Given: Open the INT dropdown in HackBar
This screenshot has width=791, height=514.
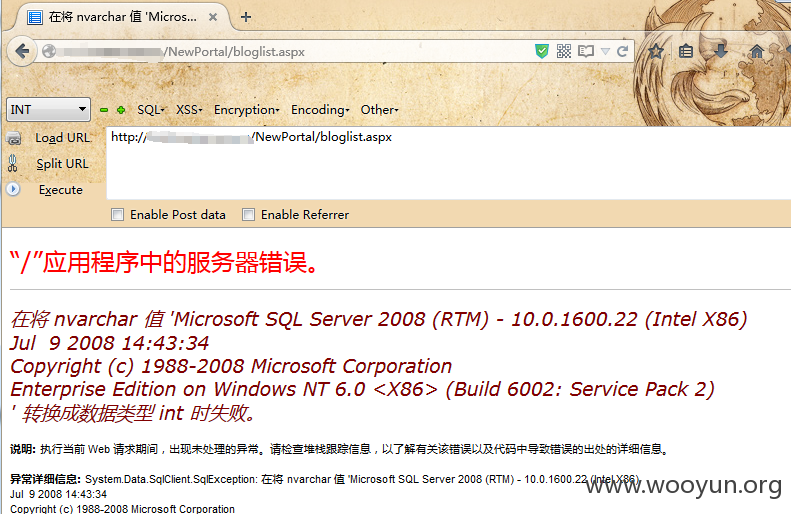Looking at the screenshot, I should 48,109.
